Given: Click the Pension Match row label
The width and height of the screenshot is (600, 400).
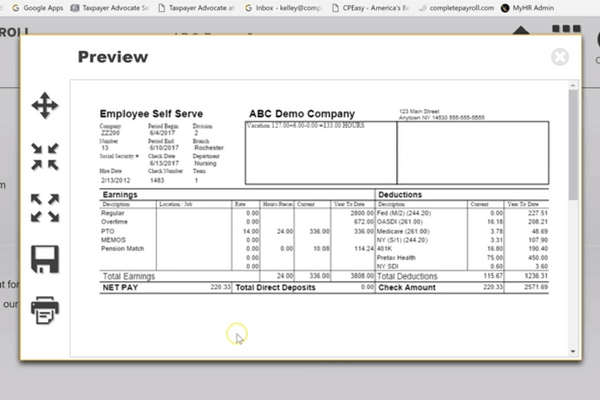Looking at the screenshot, I should [122, 248].
